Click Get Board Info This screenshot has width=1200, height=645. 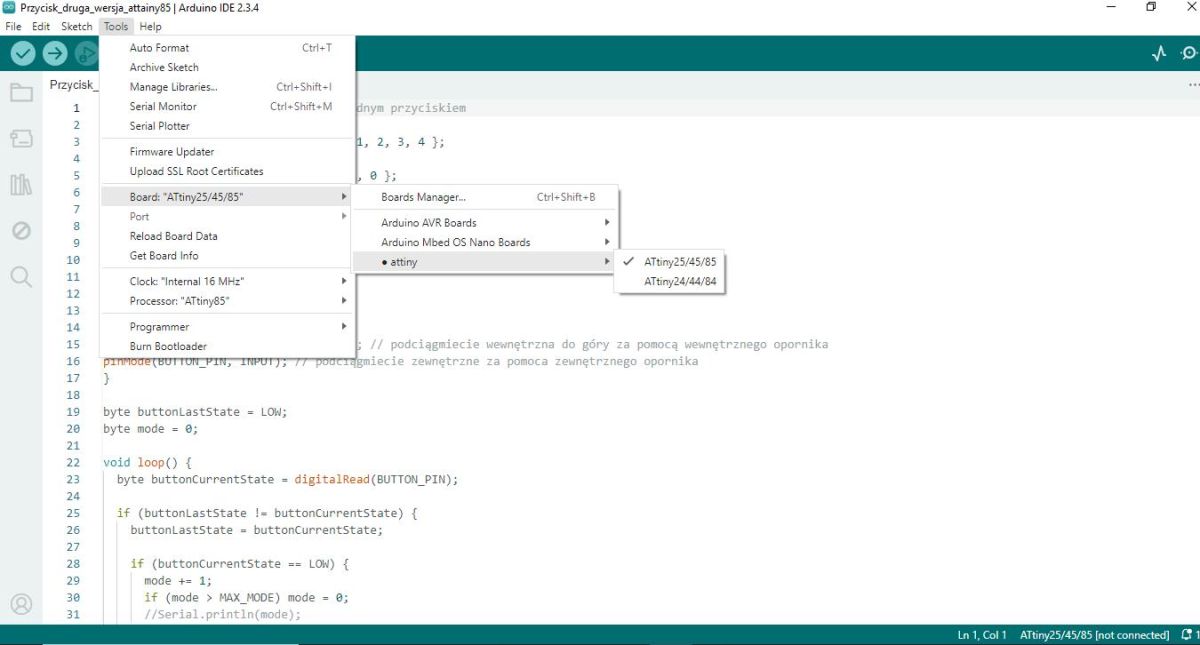coord(227,255)
